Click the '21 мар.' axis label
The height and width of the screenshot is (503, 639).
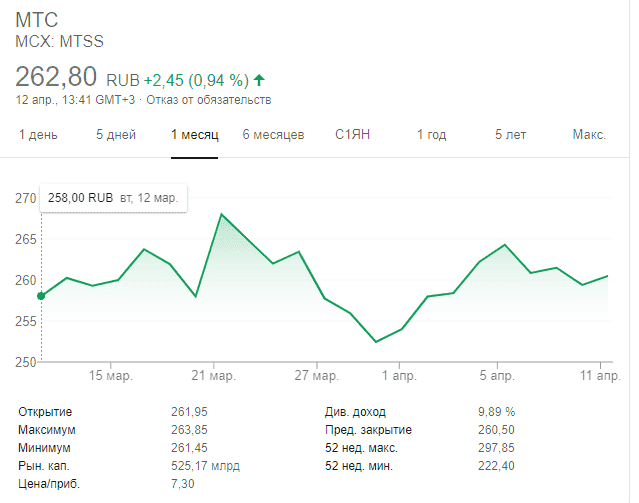coord(214,375)
